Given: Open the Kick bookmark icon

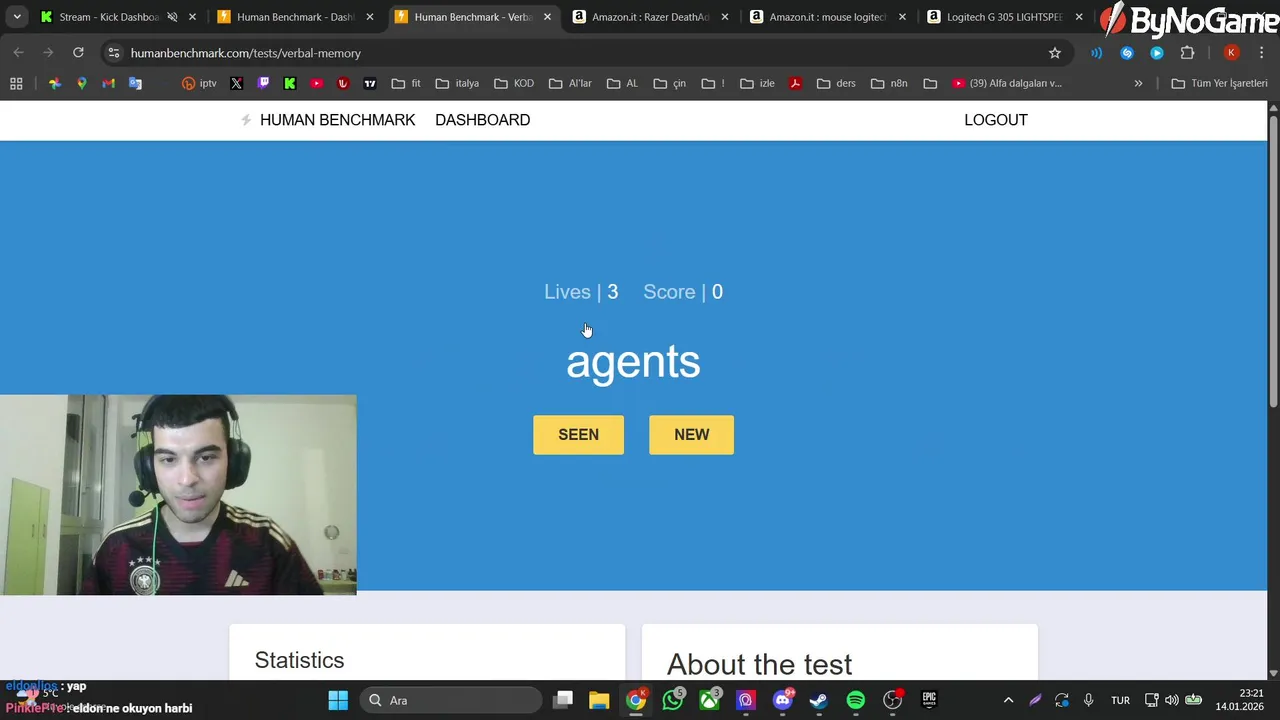Looking at the screenshot, I should pos(290,83).
